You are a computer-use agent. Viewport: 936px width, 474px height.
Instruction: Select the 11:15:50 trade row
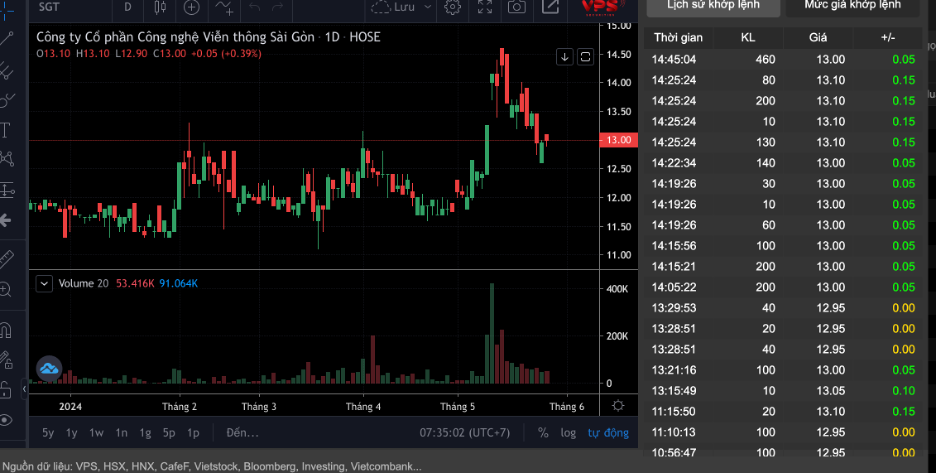coord(783,411)
